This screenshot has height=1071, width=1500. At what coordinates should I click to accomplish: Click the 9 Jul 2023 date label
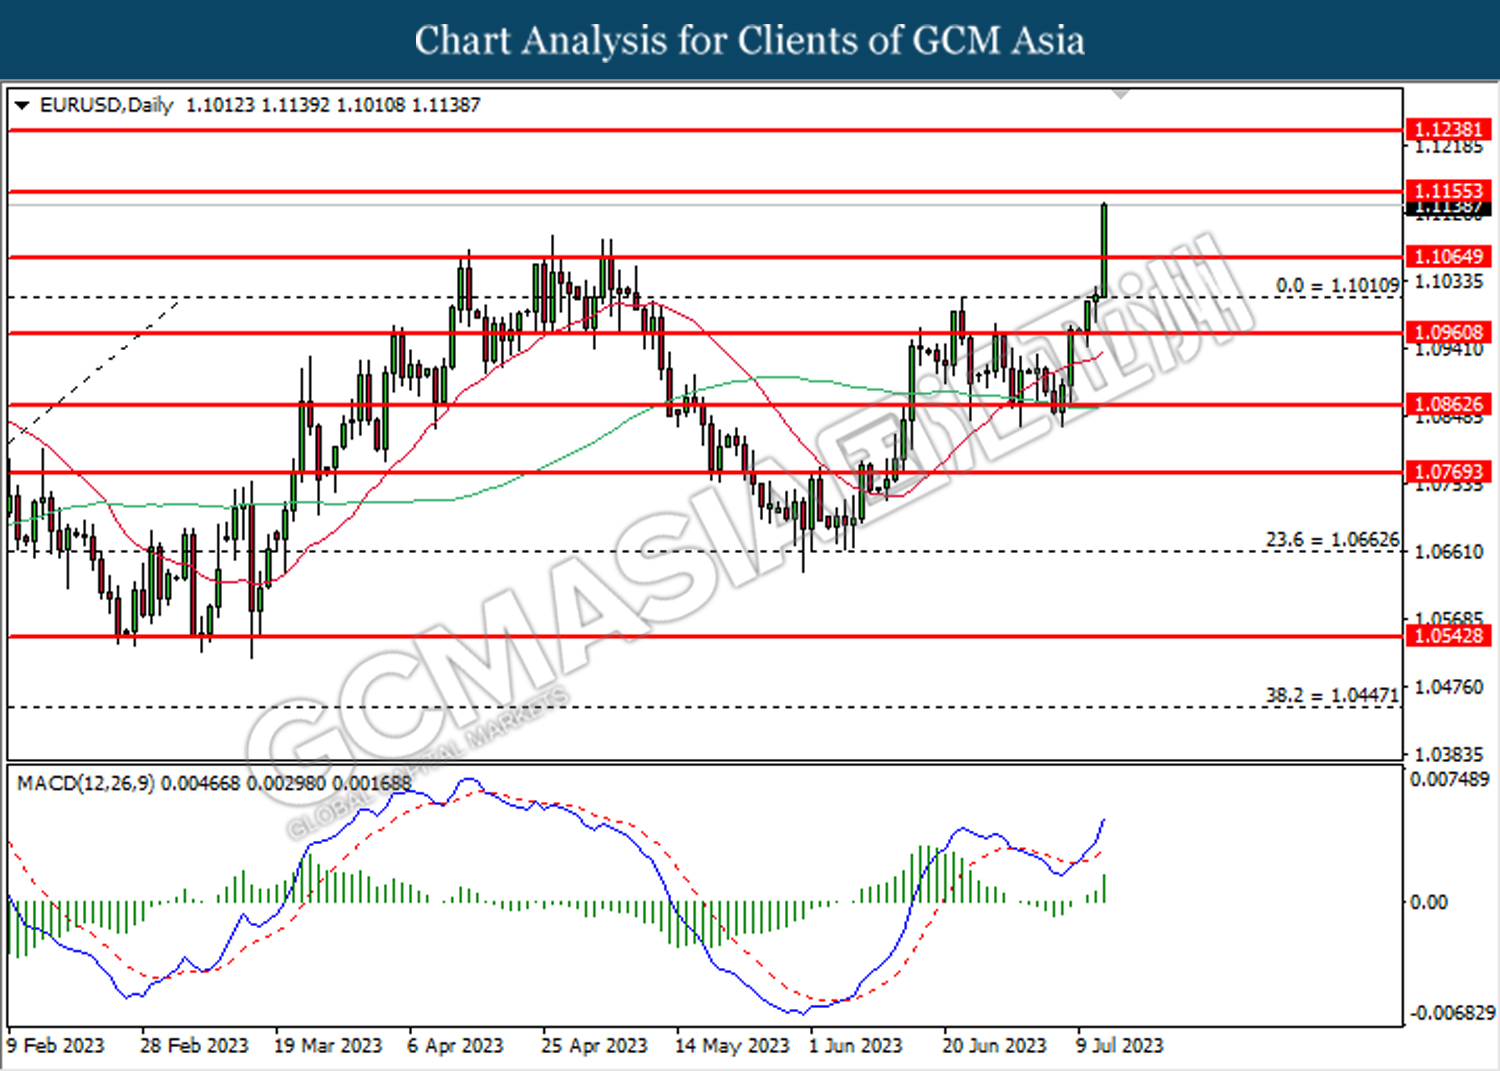pyautogui.click(x=1120, y=1045)
